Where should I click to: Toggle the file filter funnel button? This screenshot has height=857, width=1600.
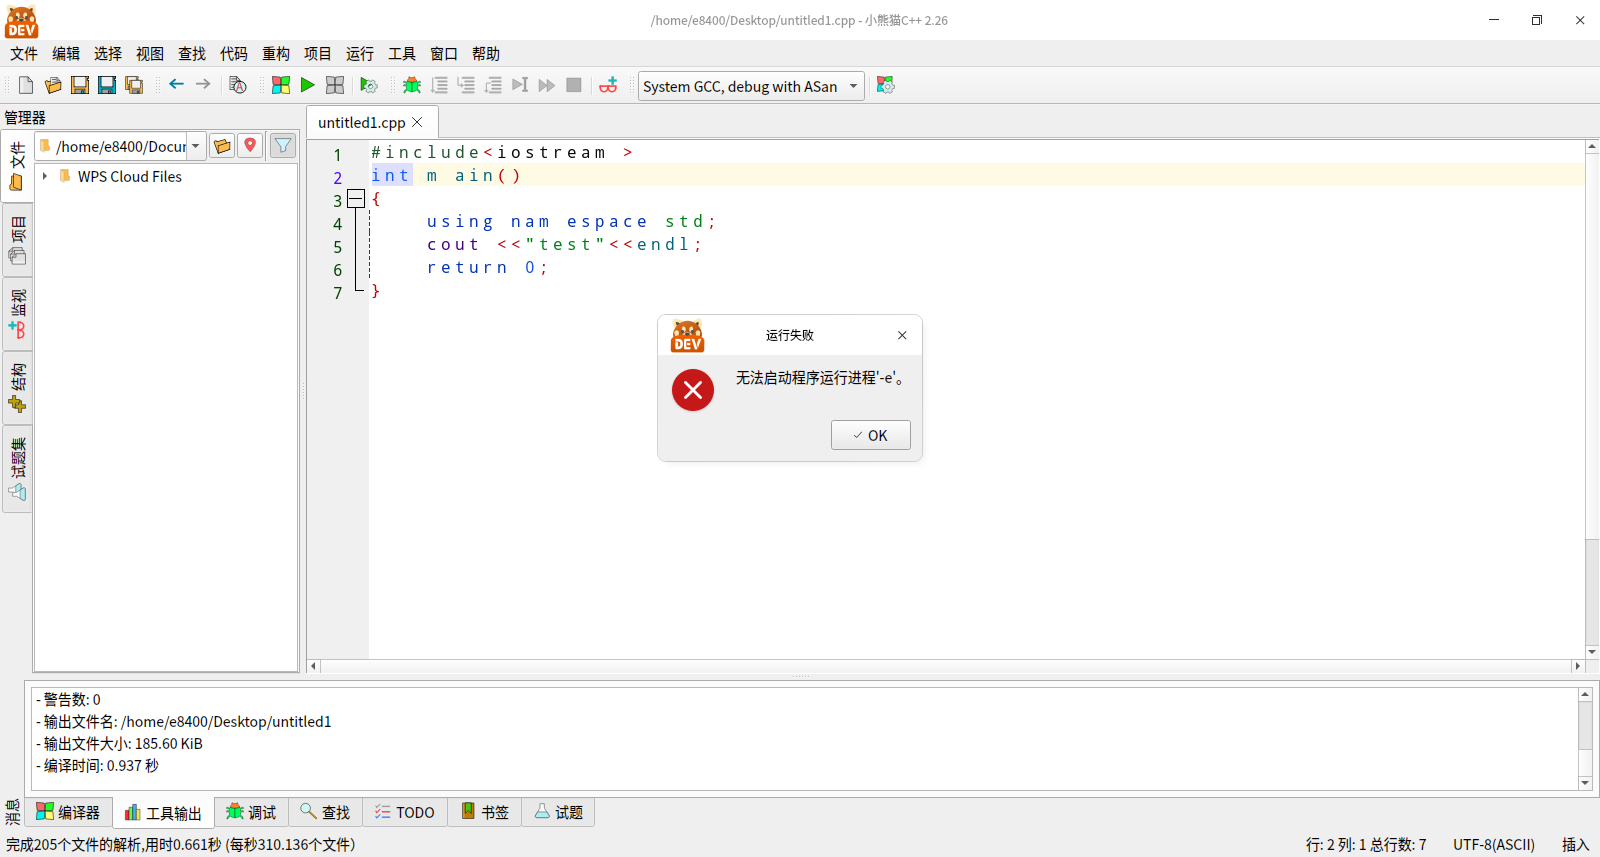pyautogui.click(x=284, y=146)
